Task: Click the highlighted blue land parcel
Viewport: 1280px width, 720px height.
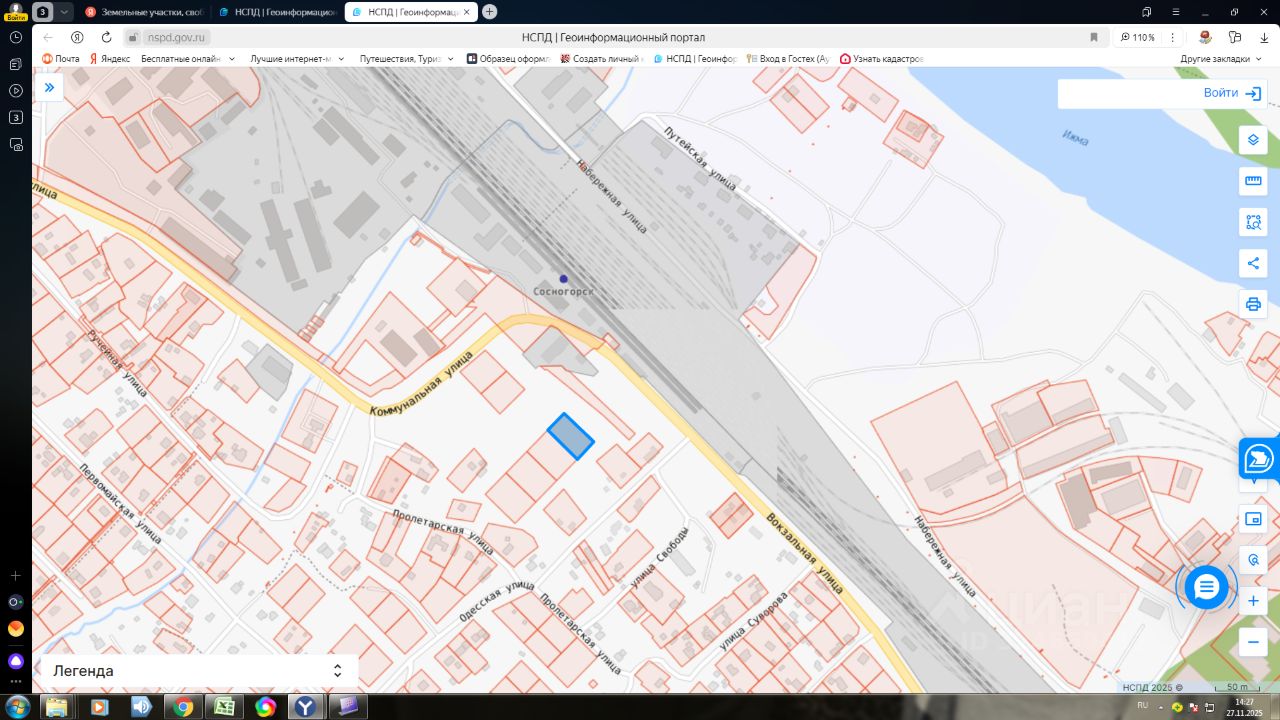Action: pos(571,436)
